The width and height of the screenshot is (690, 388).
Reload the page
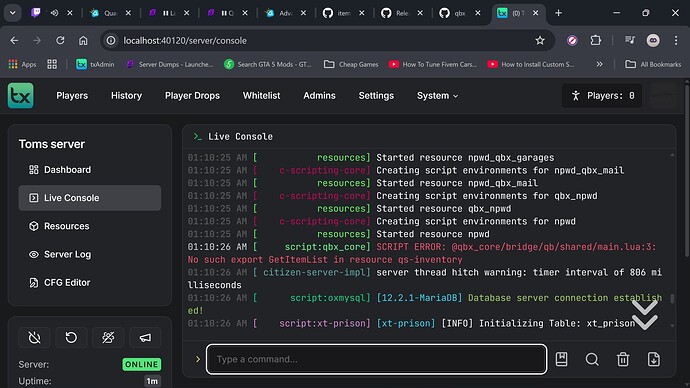point(60,40)
